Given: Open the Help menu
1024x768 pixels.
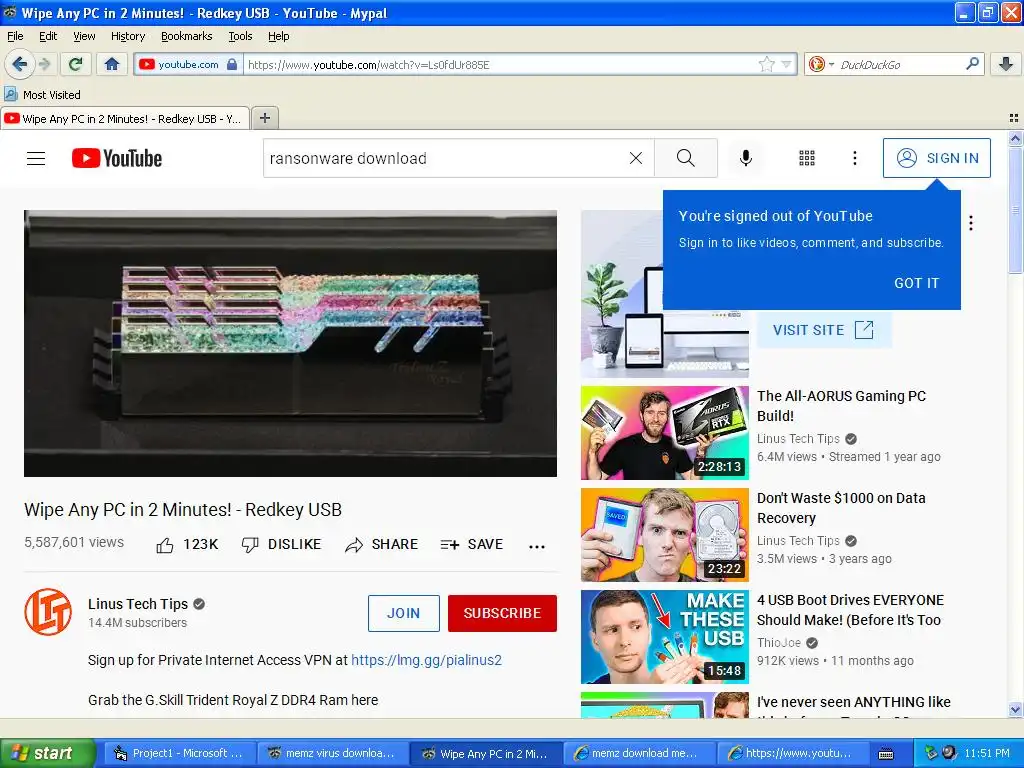Looking at the screenshot, I should point(278,36).
